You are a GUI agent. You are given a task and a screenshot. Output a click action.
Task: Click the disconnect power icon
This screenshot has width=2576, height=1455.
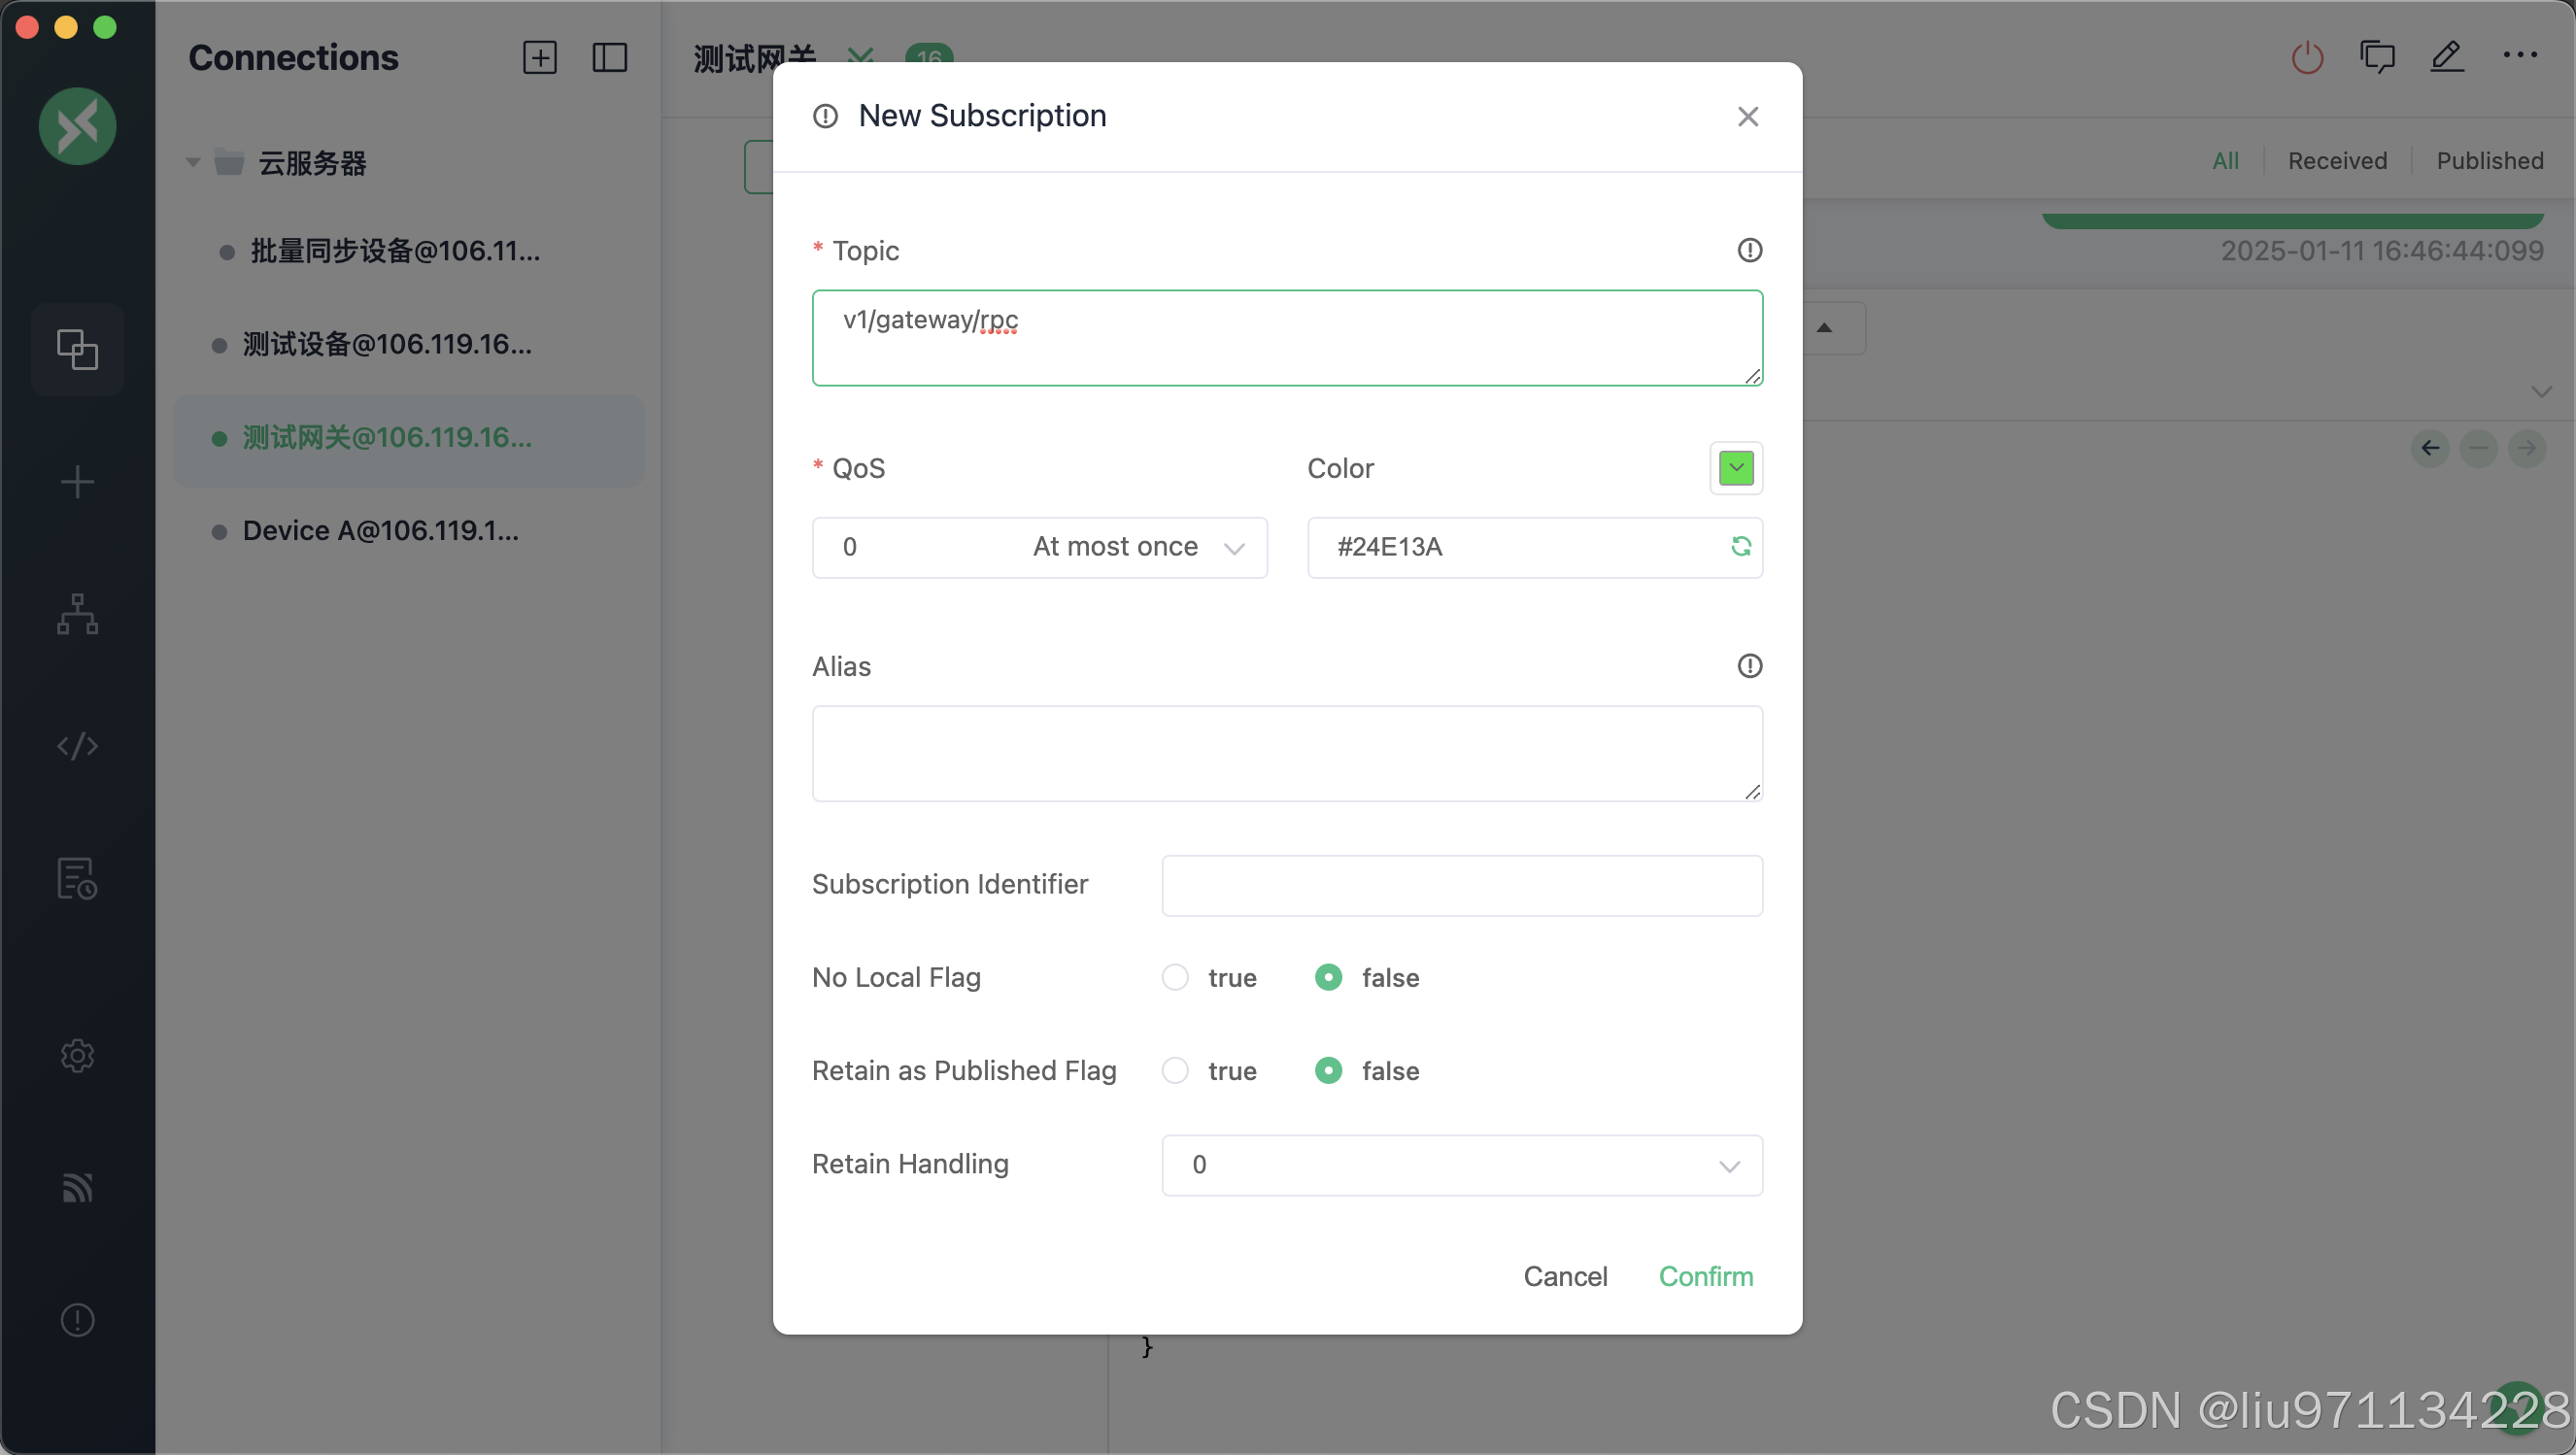[2307, 57]
